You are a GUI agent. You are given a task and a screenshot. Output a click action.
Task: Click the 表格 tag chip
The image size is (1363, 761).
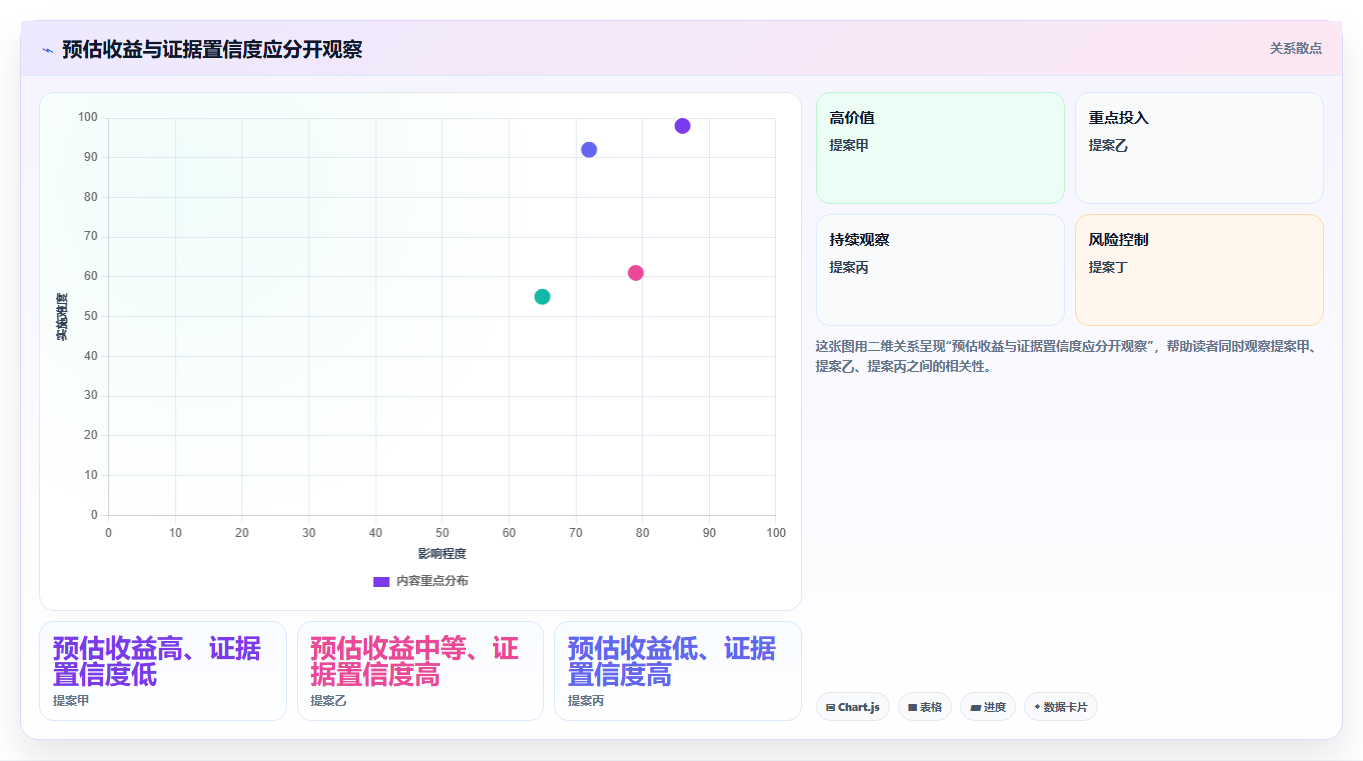[x=925, y=707]
